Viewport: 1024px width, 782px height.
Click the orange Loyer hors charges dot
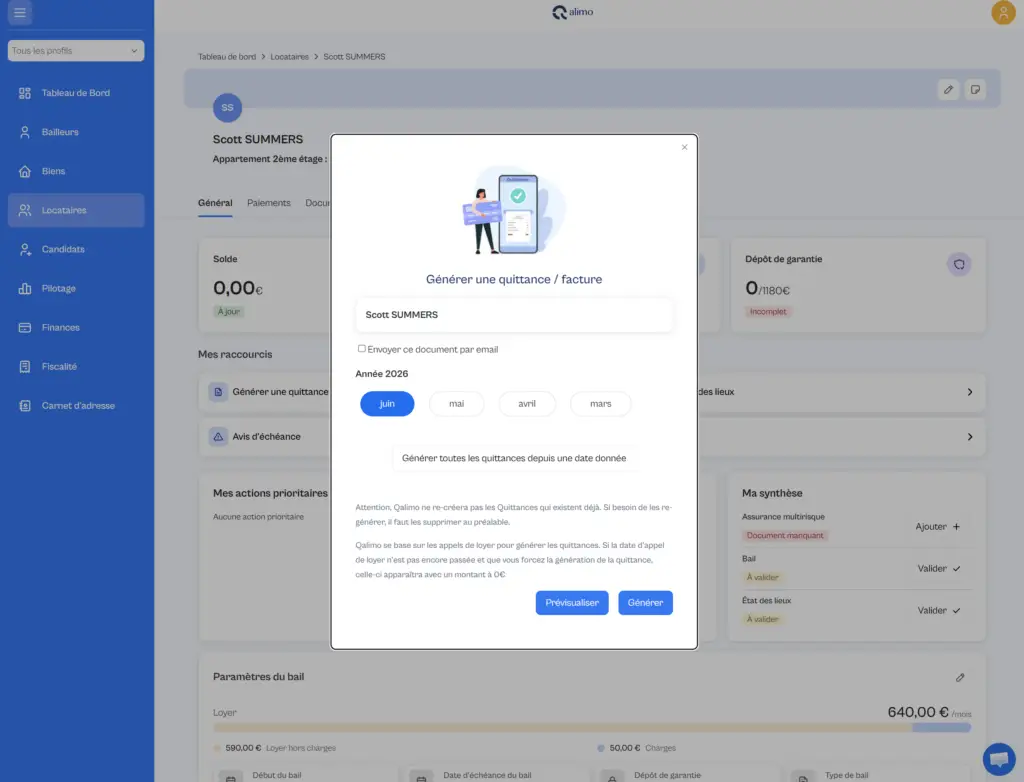point(217,748)
